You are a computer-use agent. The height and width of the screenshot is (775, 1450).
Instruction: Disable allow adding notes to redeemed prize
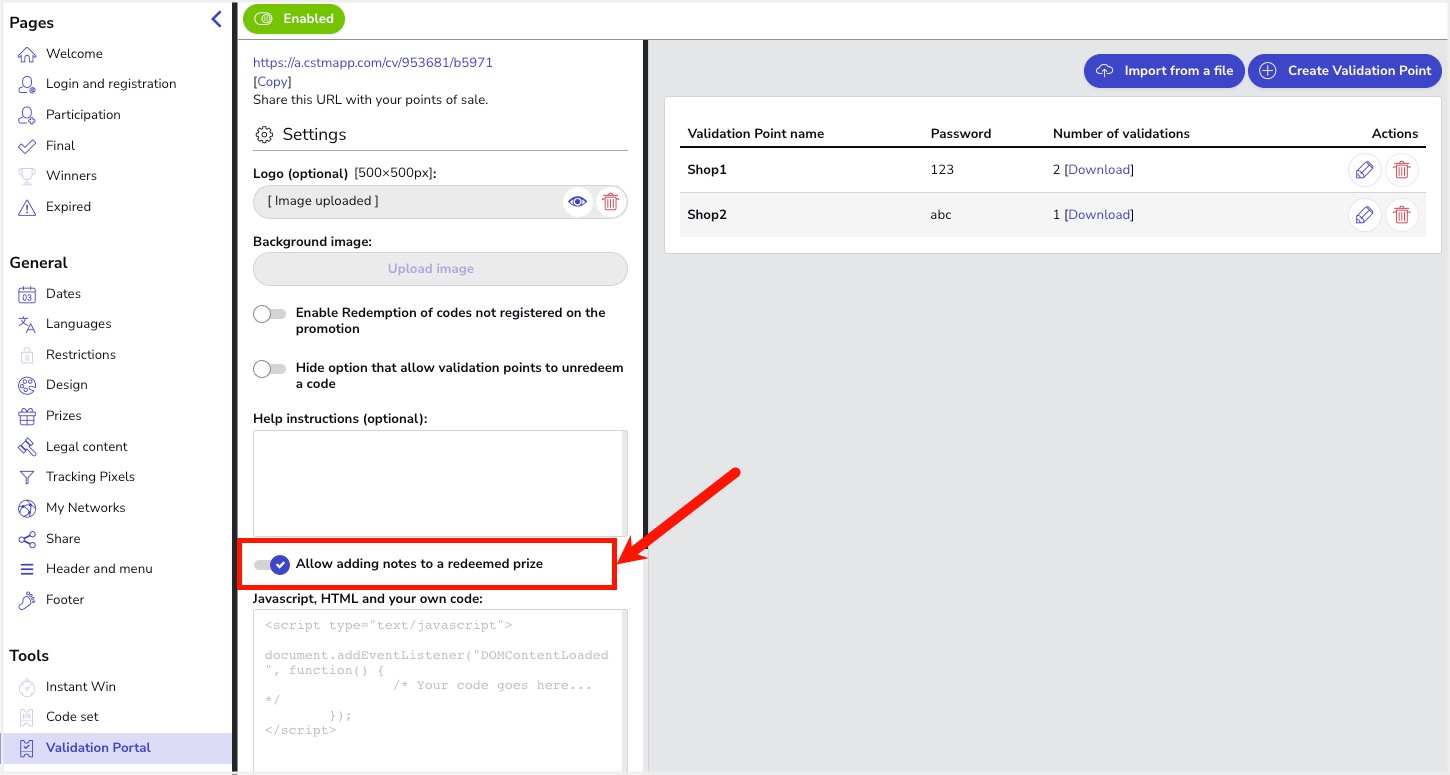(272, 565)
